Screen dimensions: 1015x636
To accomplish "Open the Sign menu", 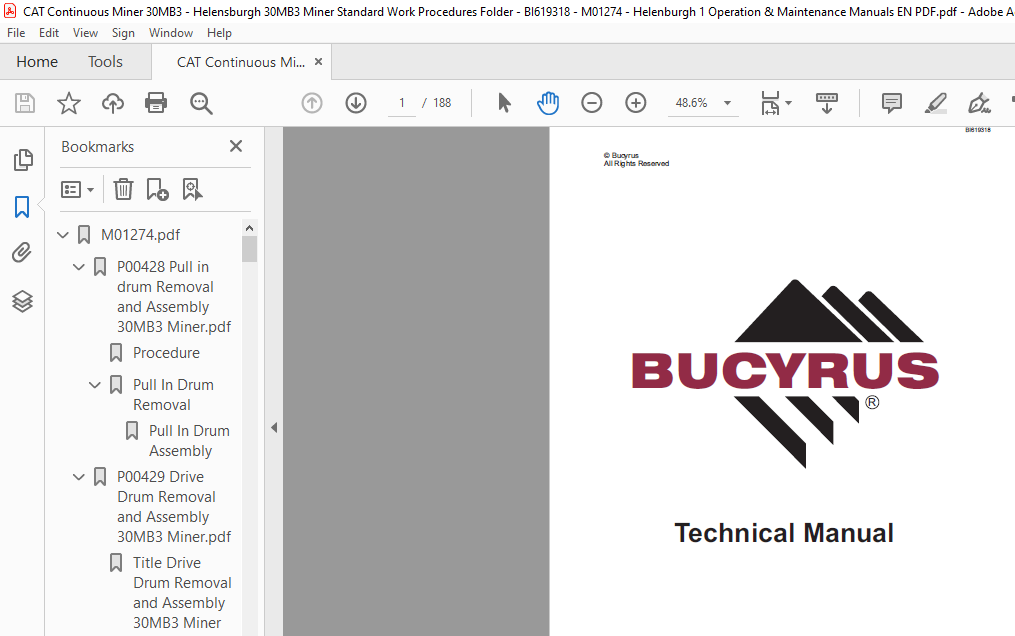I will click(123, 33).
